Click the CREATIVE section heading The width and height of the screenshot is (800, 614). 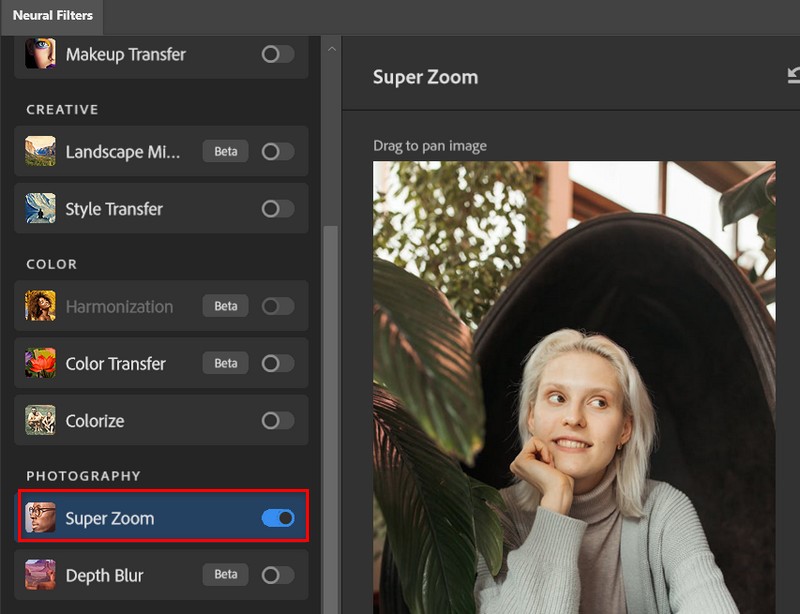point(62,110)
